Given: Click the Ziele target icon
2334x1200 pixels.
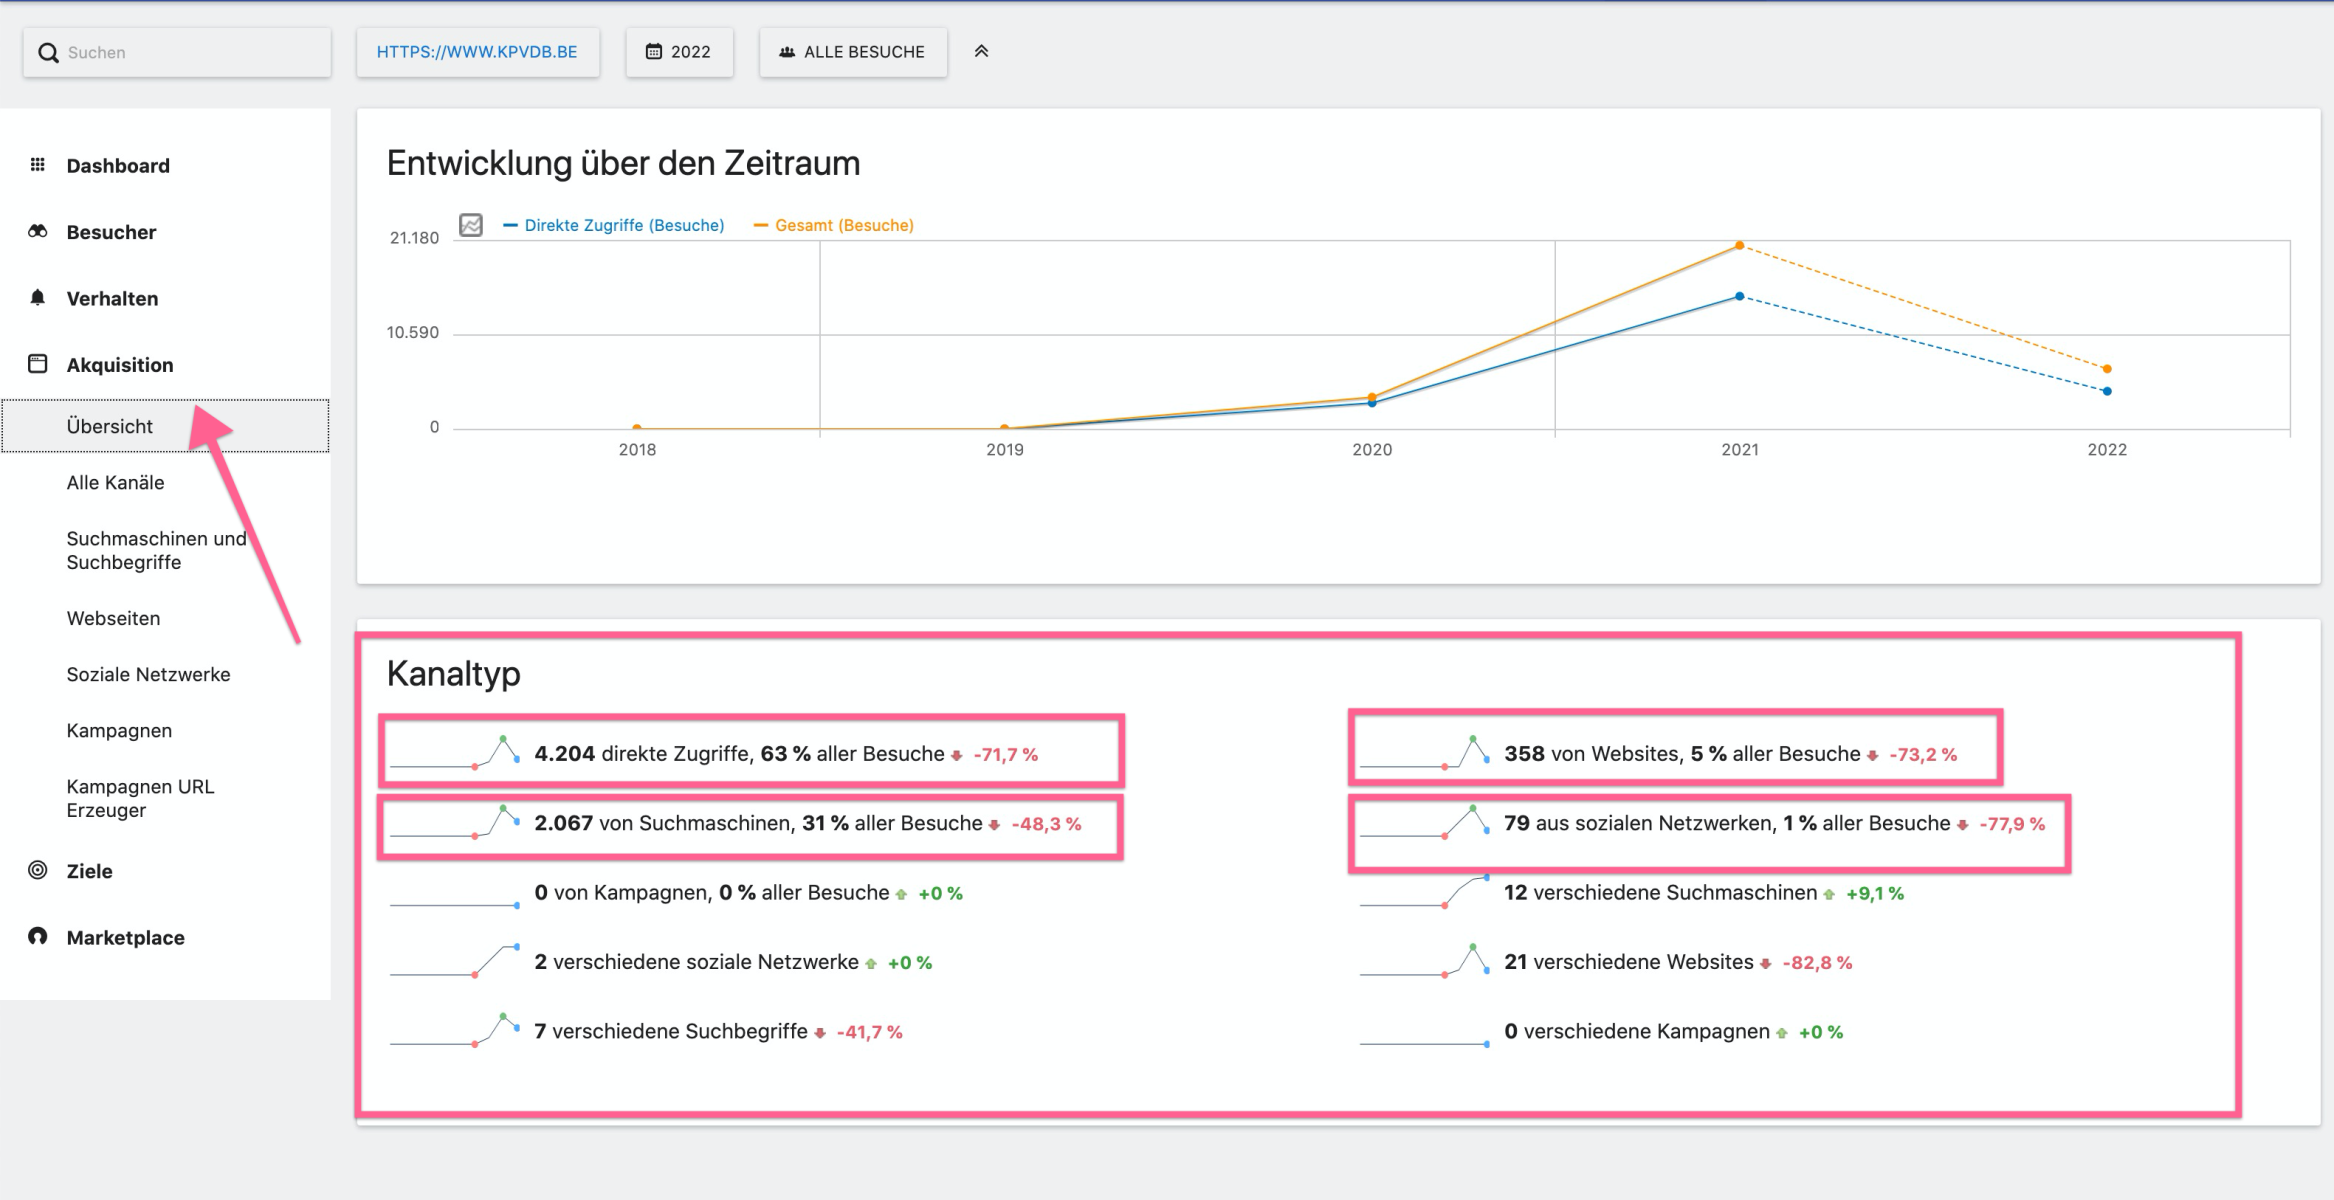Looking at the screenshot, I should click(x=38, y=870).
